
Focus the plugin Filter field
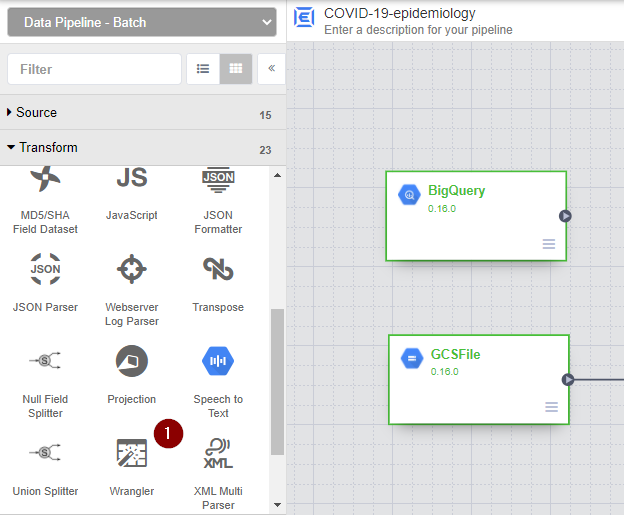point(94,69)
